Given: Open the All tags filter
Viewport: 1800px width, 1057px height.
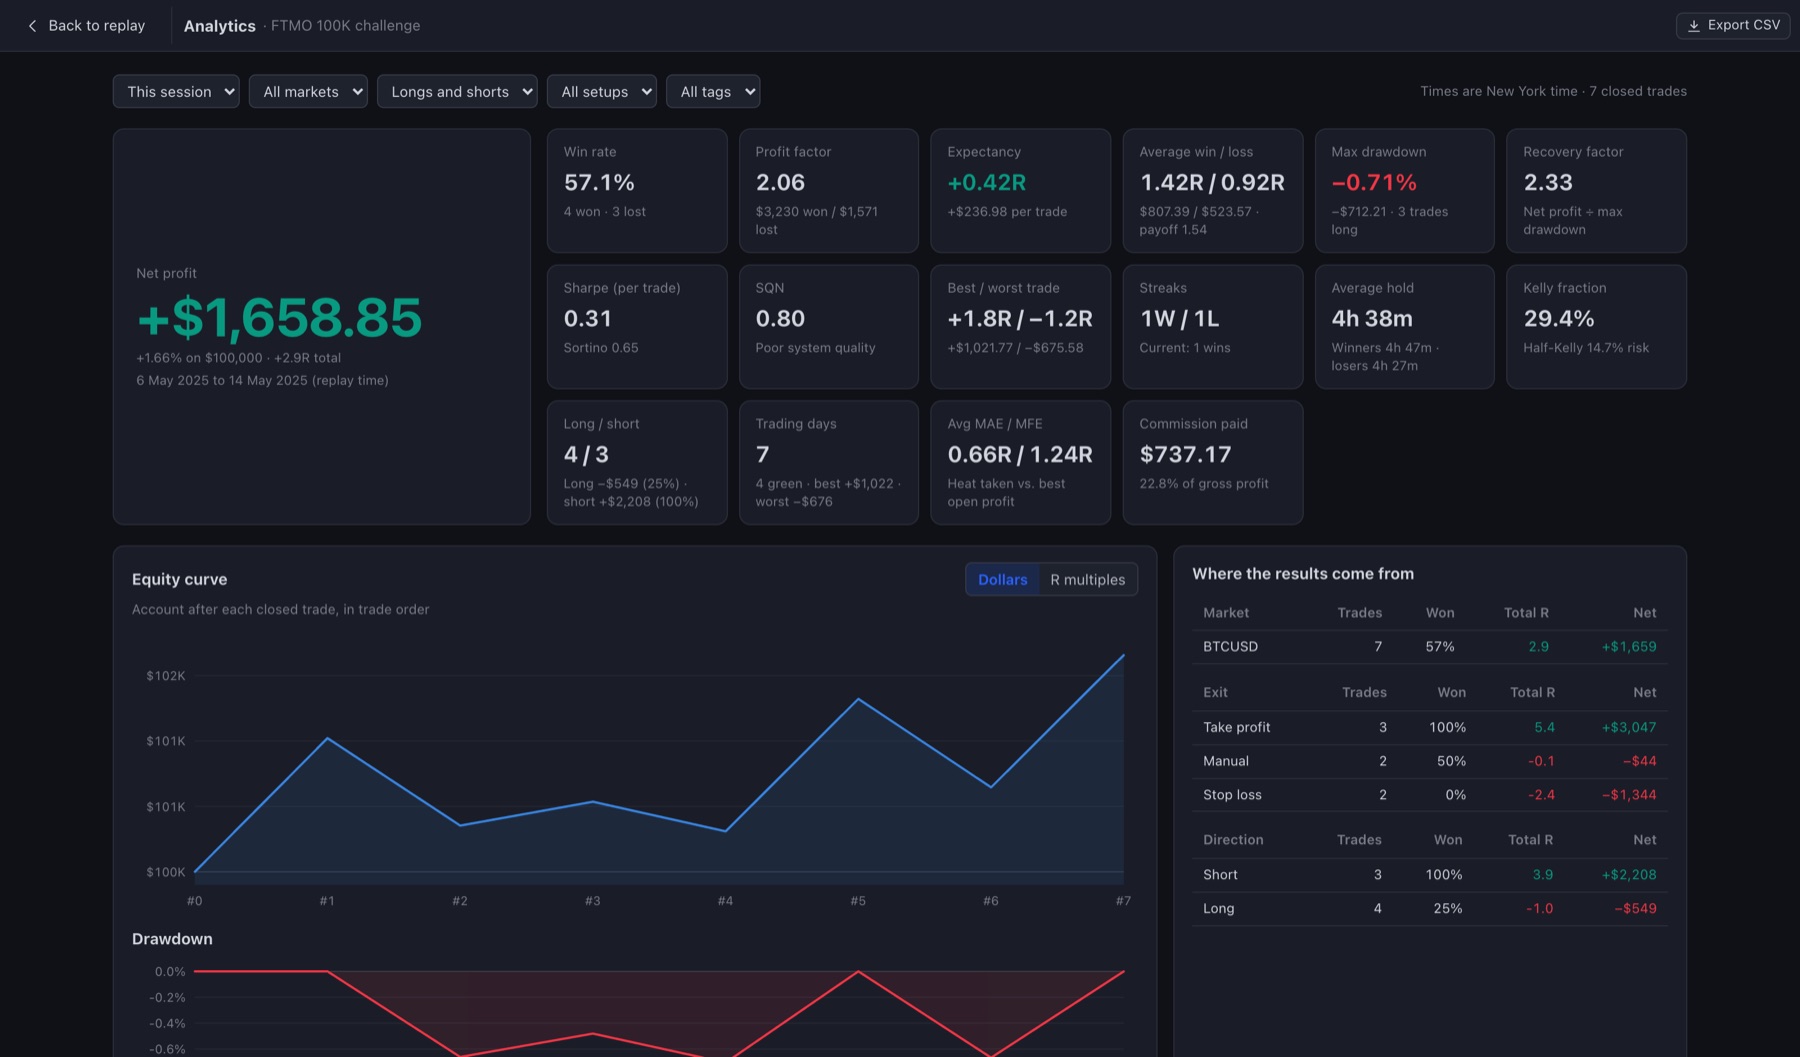Looking at the screenshot, I should click(x=713, y=91).
